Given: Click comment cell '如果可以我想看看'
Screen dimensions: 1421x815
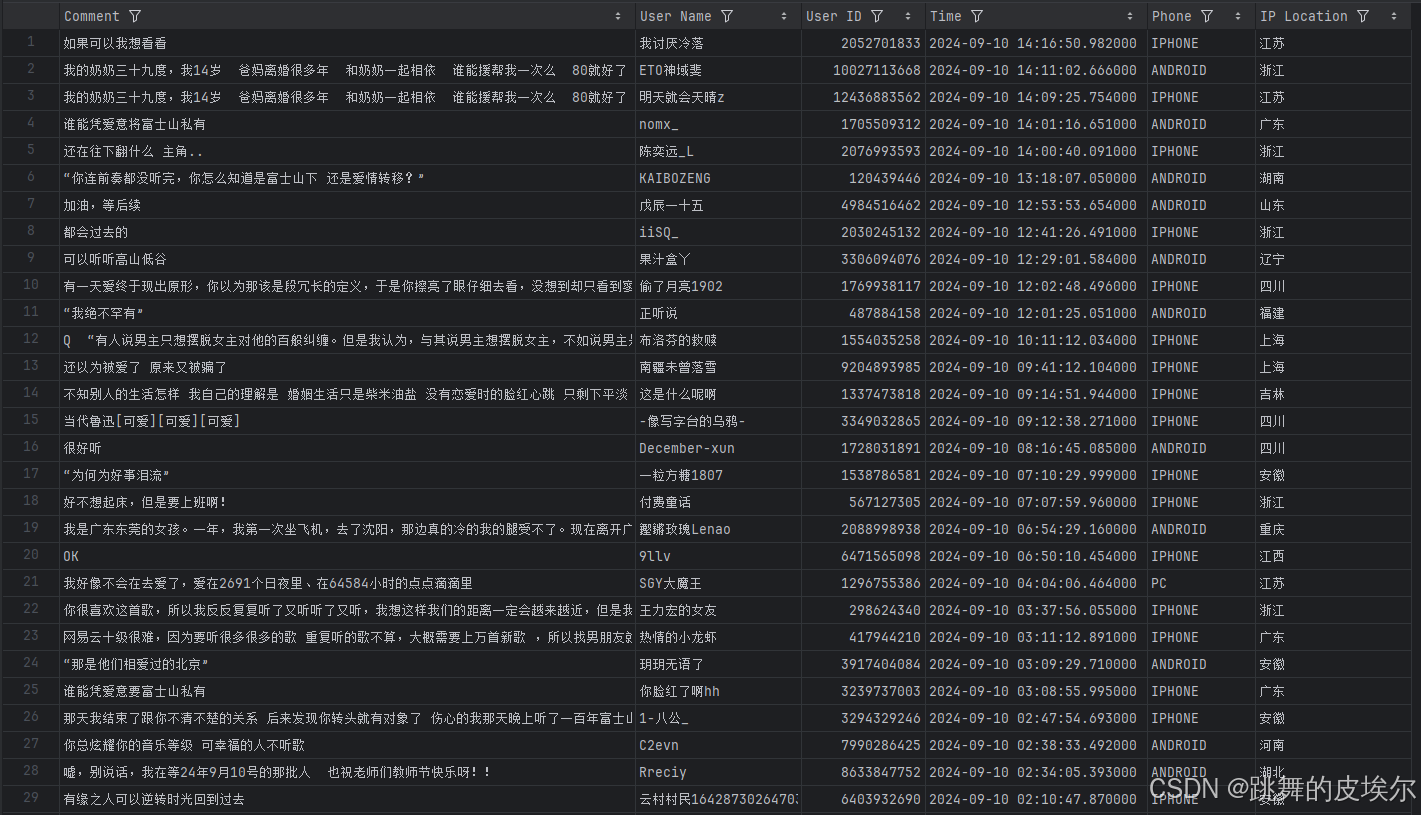Looking at the screenshot, I should 347,43.
